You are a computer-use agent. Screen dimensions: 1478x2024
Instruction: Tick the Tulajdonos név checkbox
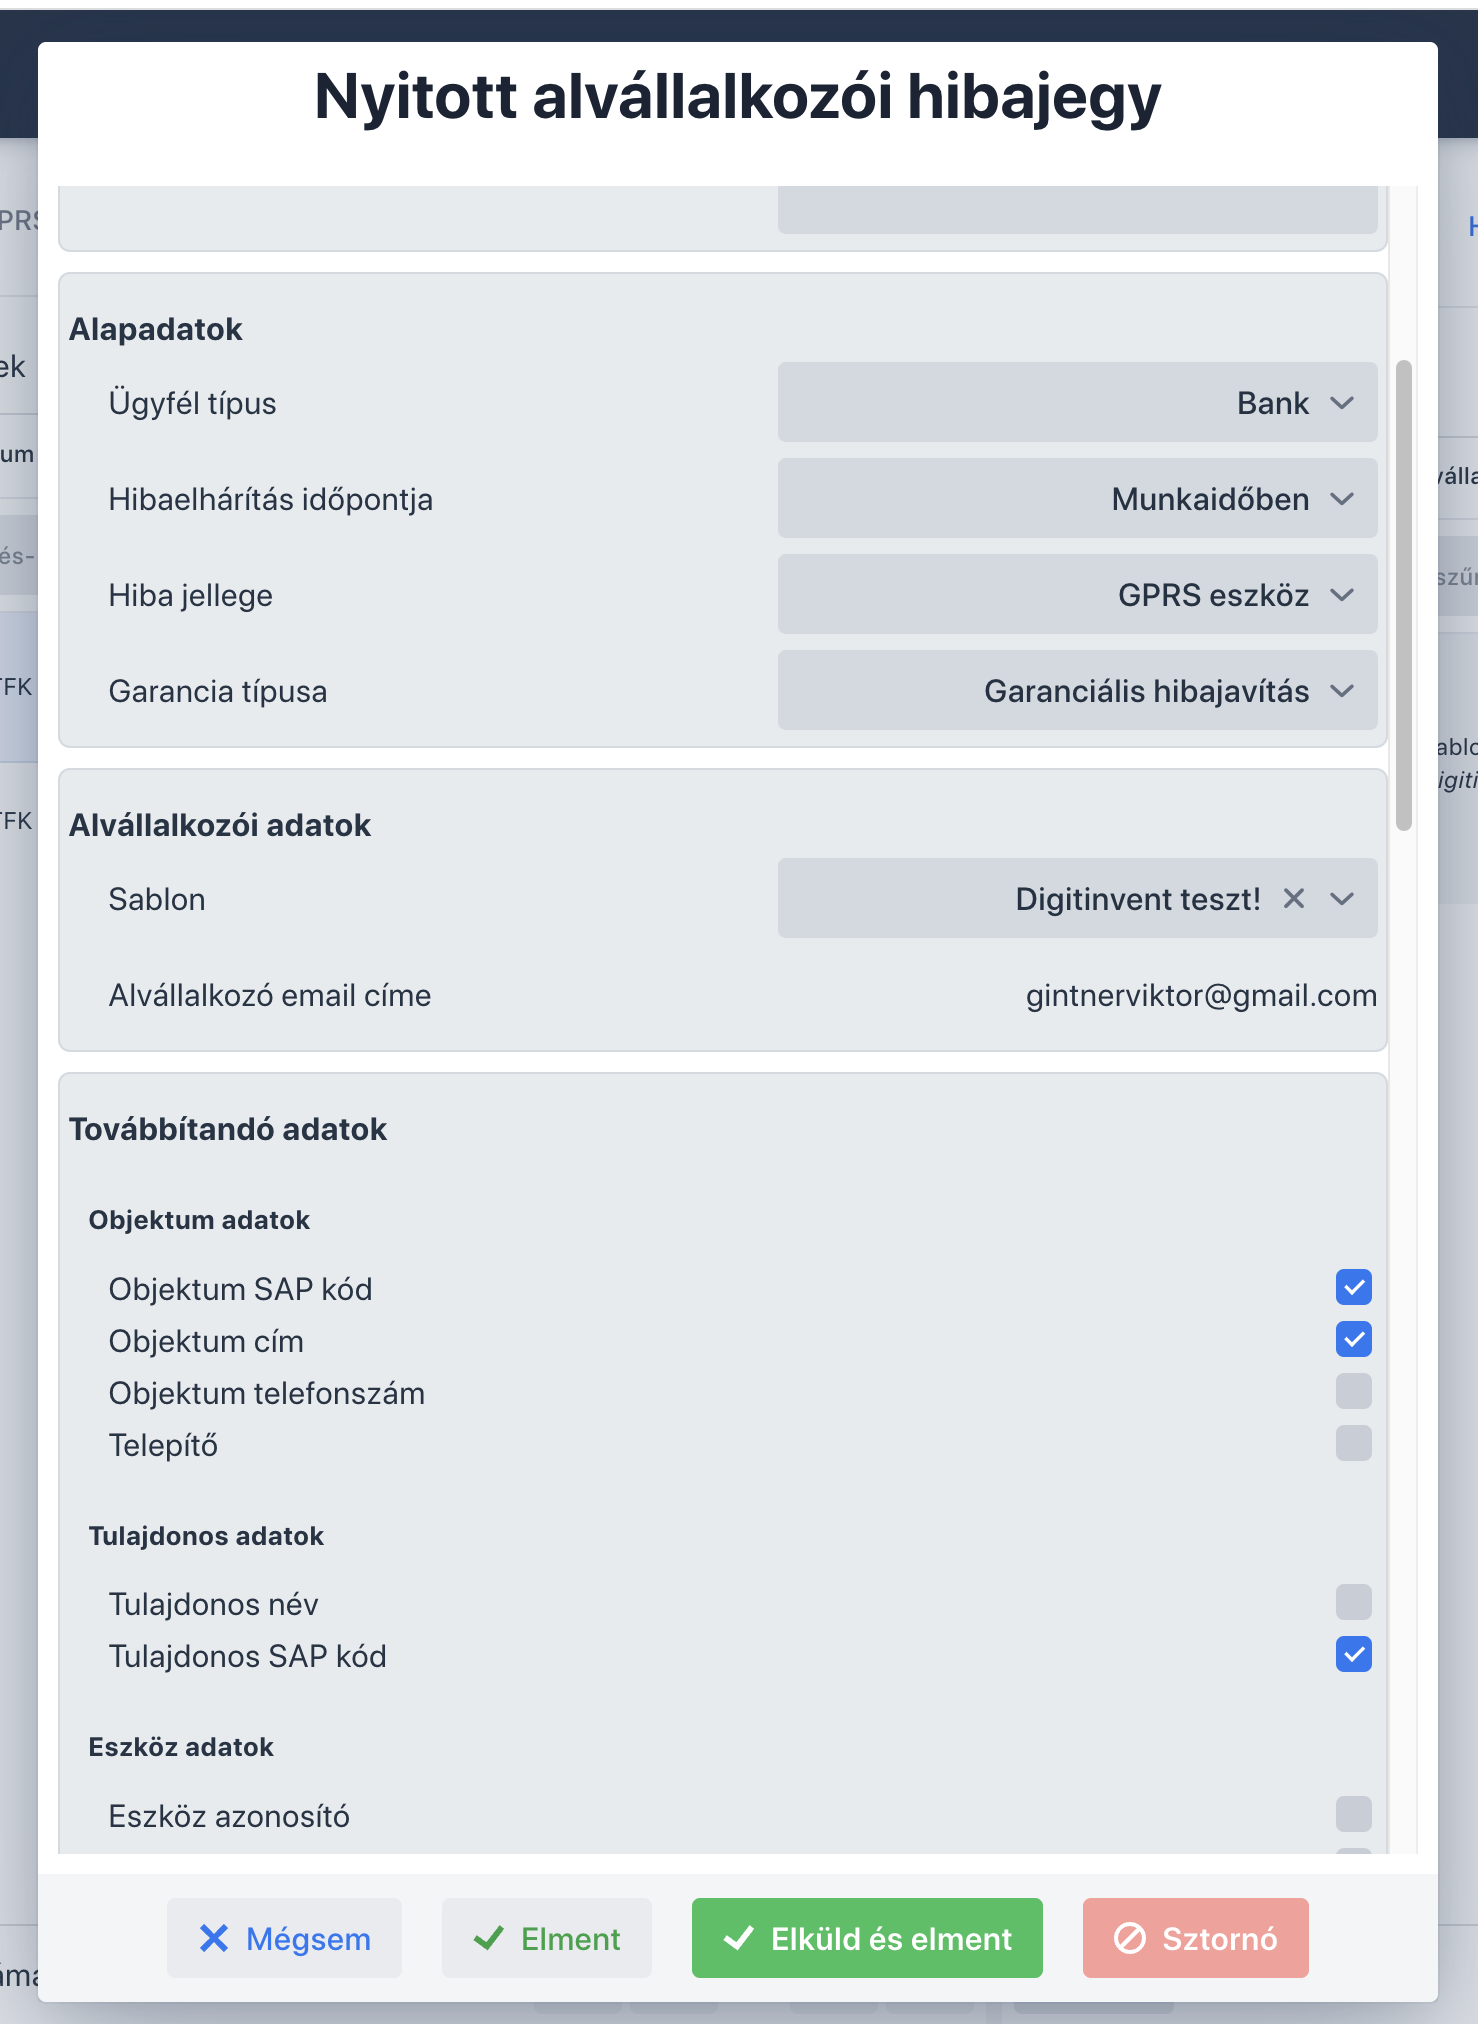tap(1354, 1602)
